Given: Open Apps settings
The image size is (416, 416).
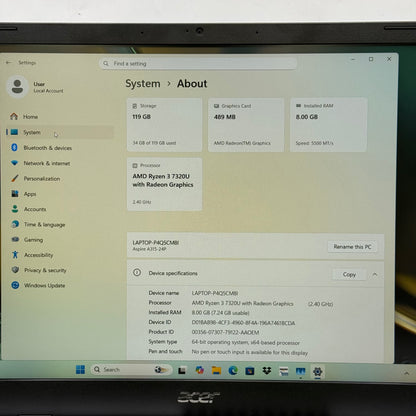Looking at the screenshot, I should (59, 194).
